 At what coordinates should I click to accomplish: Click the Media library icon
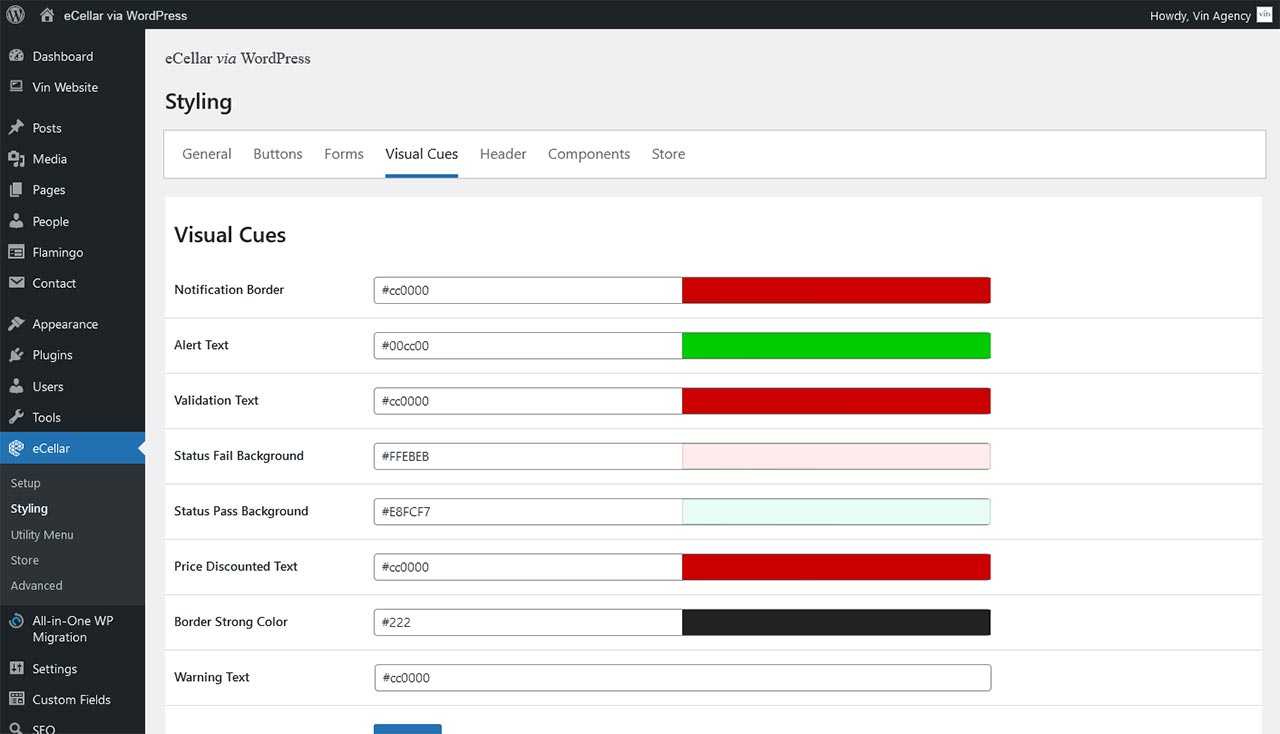16,159
